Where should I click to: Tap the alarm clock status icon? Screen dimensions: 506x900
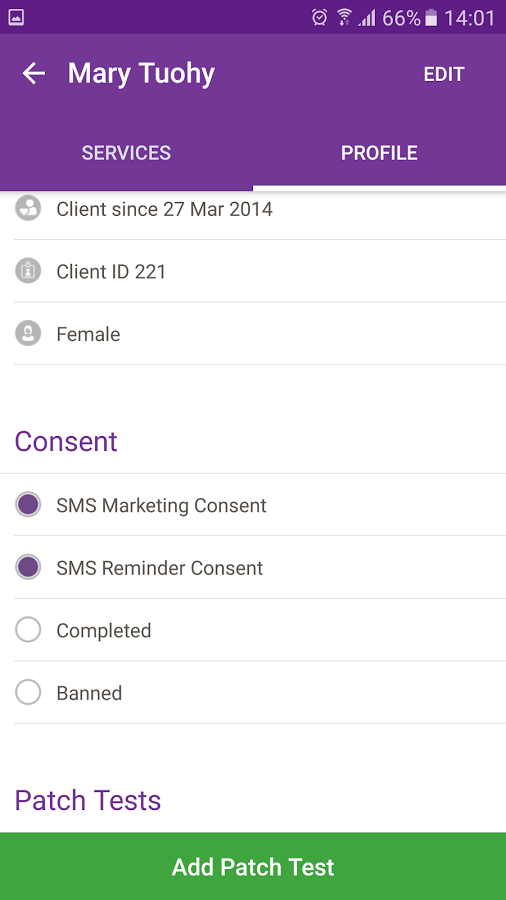pos(320,18)
